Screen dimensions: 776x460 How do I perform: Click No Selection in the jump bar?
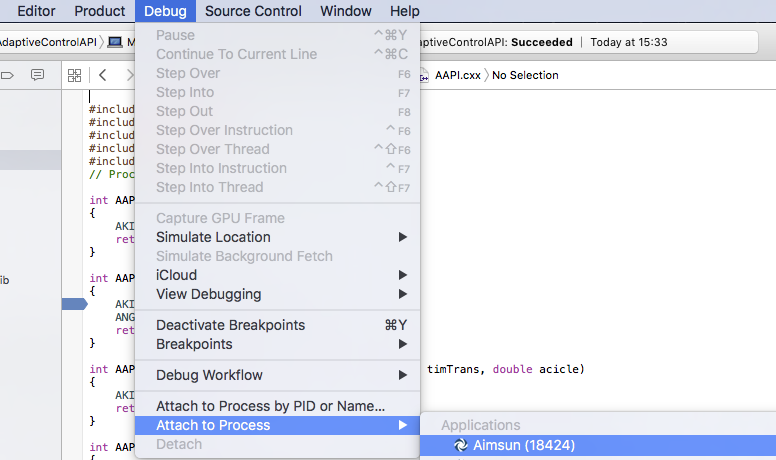click(x=525, y=75)
